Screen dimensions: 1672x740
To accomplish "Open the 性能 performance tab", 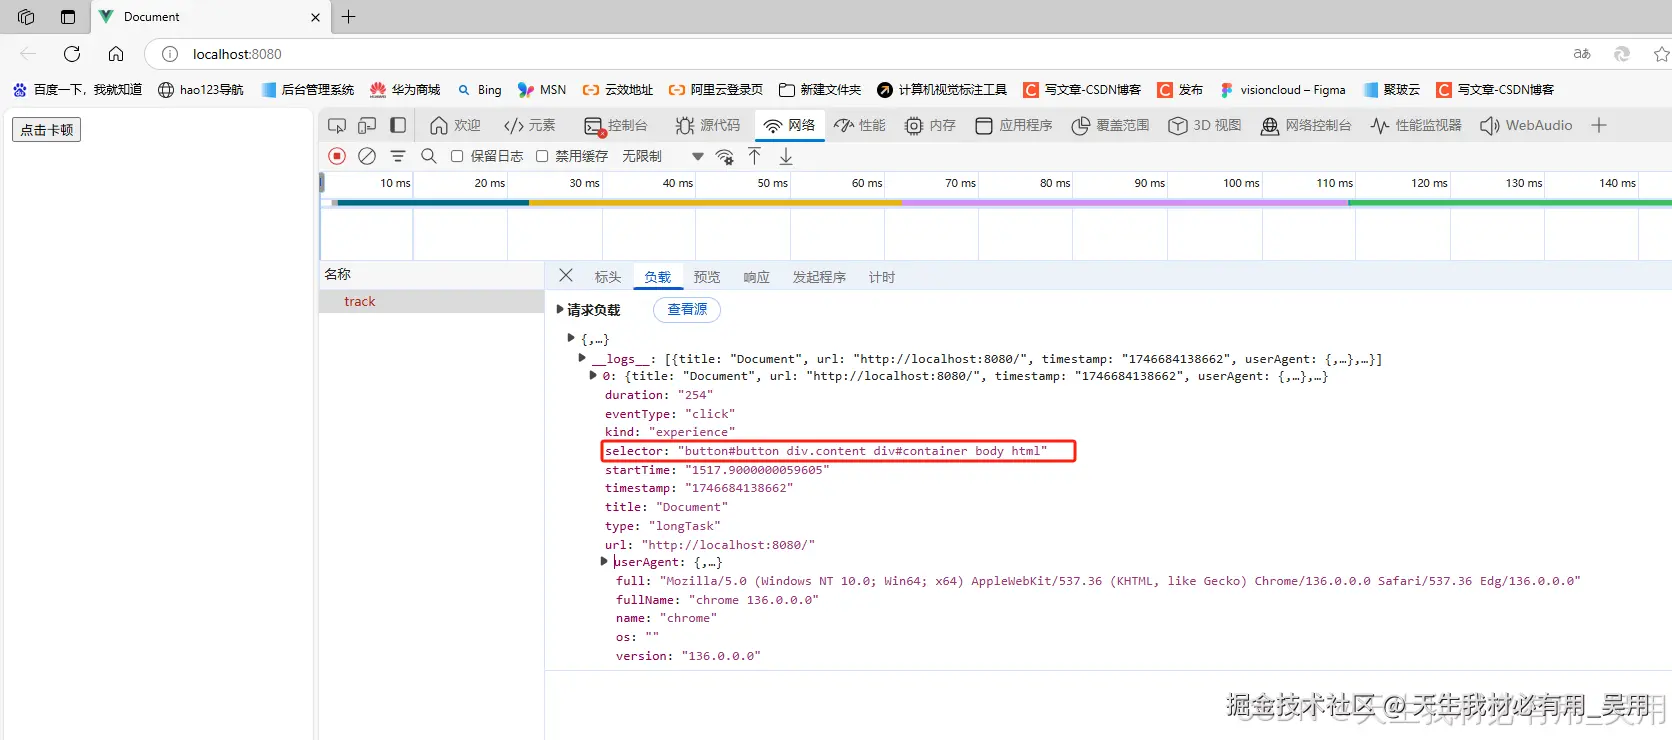I will 860,126.
